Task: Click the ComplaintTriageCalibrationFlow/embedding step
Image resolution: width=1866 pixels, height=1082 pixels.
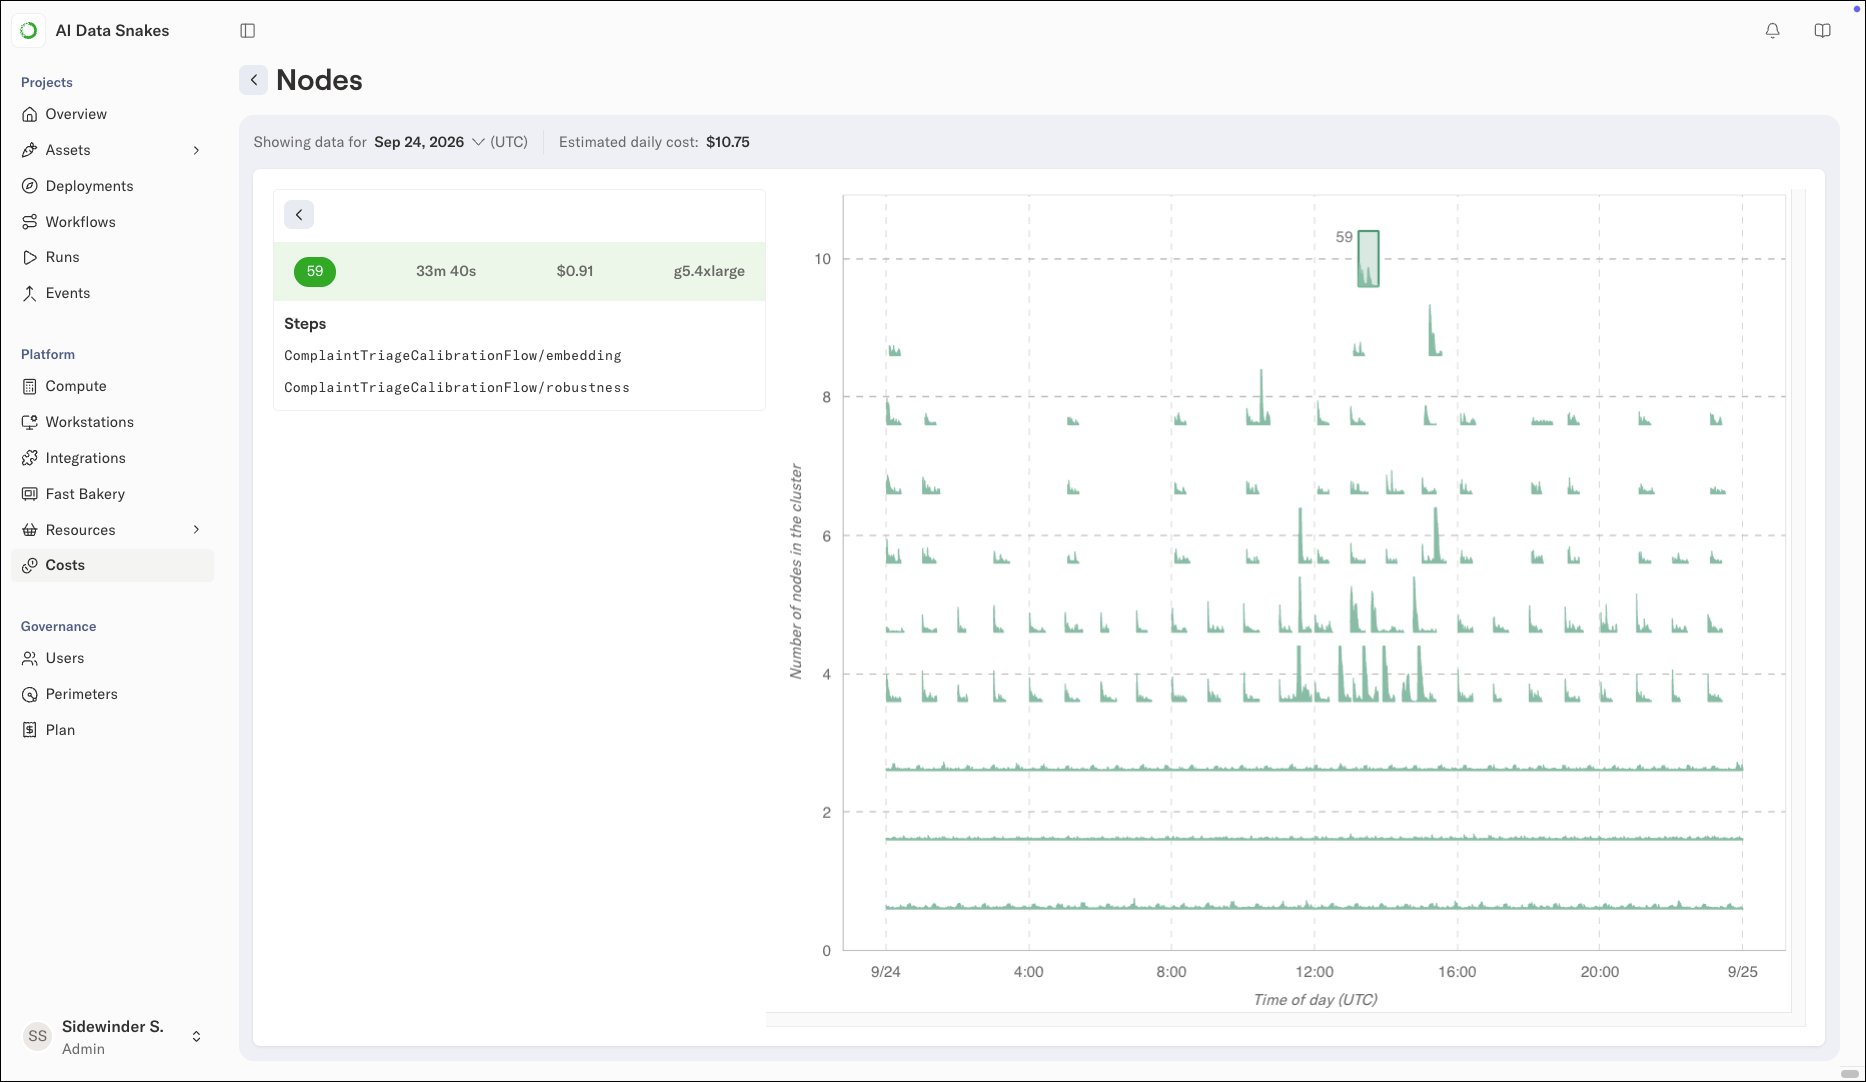Action: (x=453, y=355)
